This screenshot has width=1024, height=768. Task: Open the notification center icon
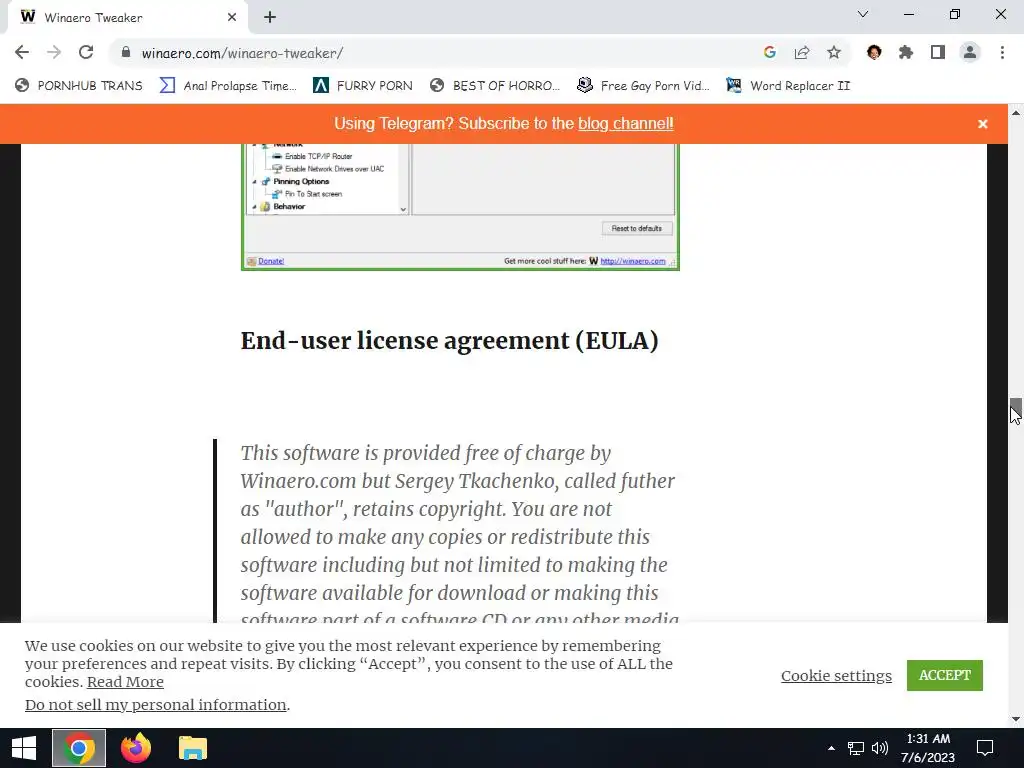(x=985, y=748)
